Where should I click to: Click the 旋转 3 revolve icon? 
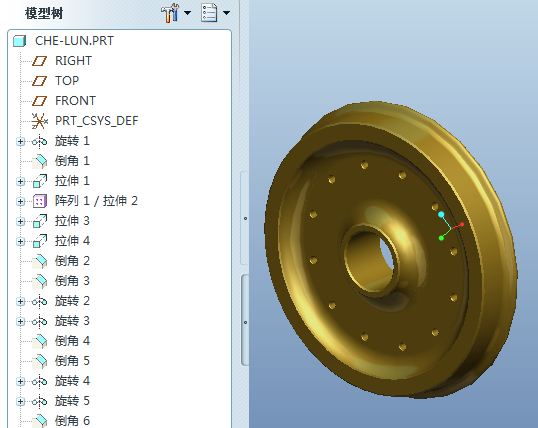[39, 321]
